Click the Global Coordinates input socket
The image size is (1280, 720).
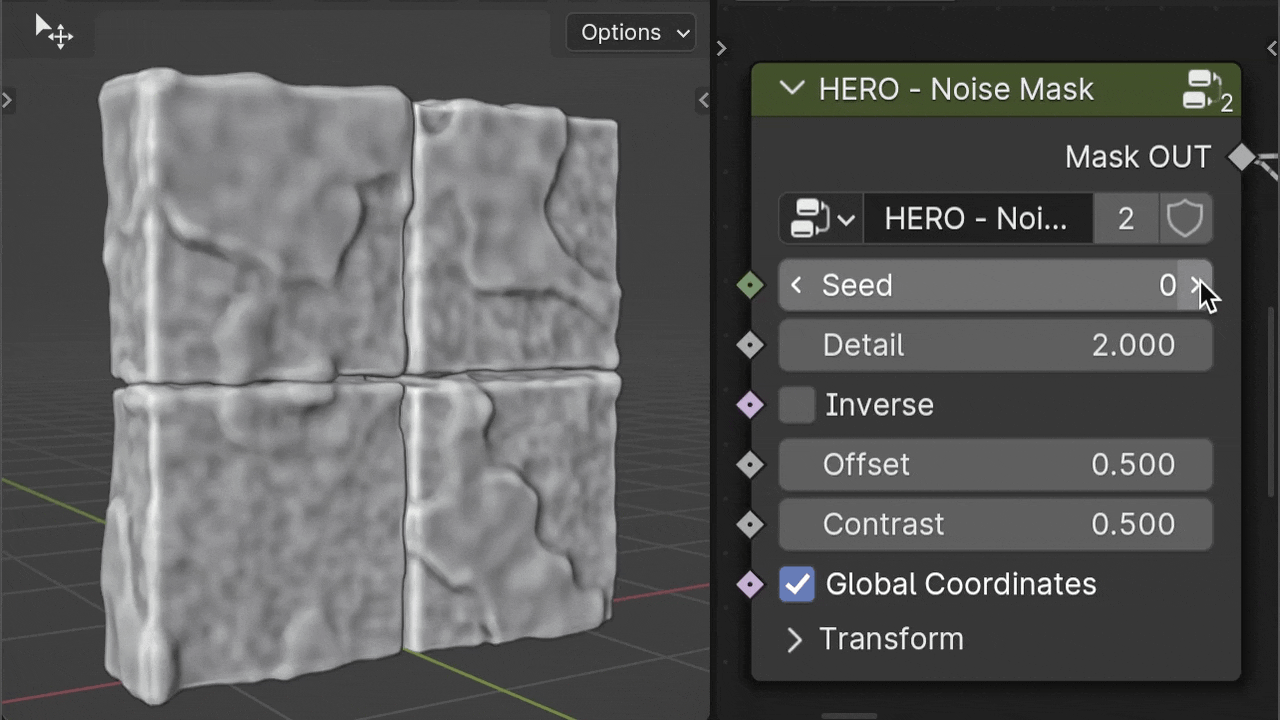click(750, 584)
